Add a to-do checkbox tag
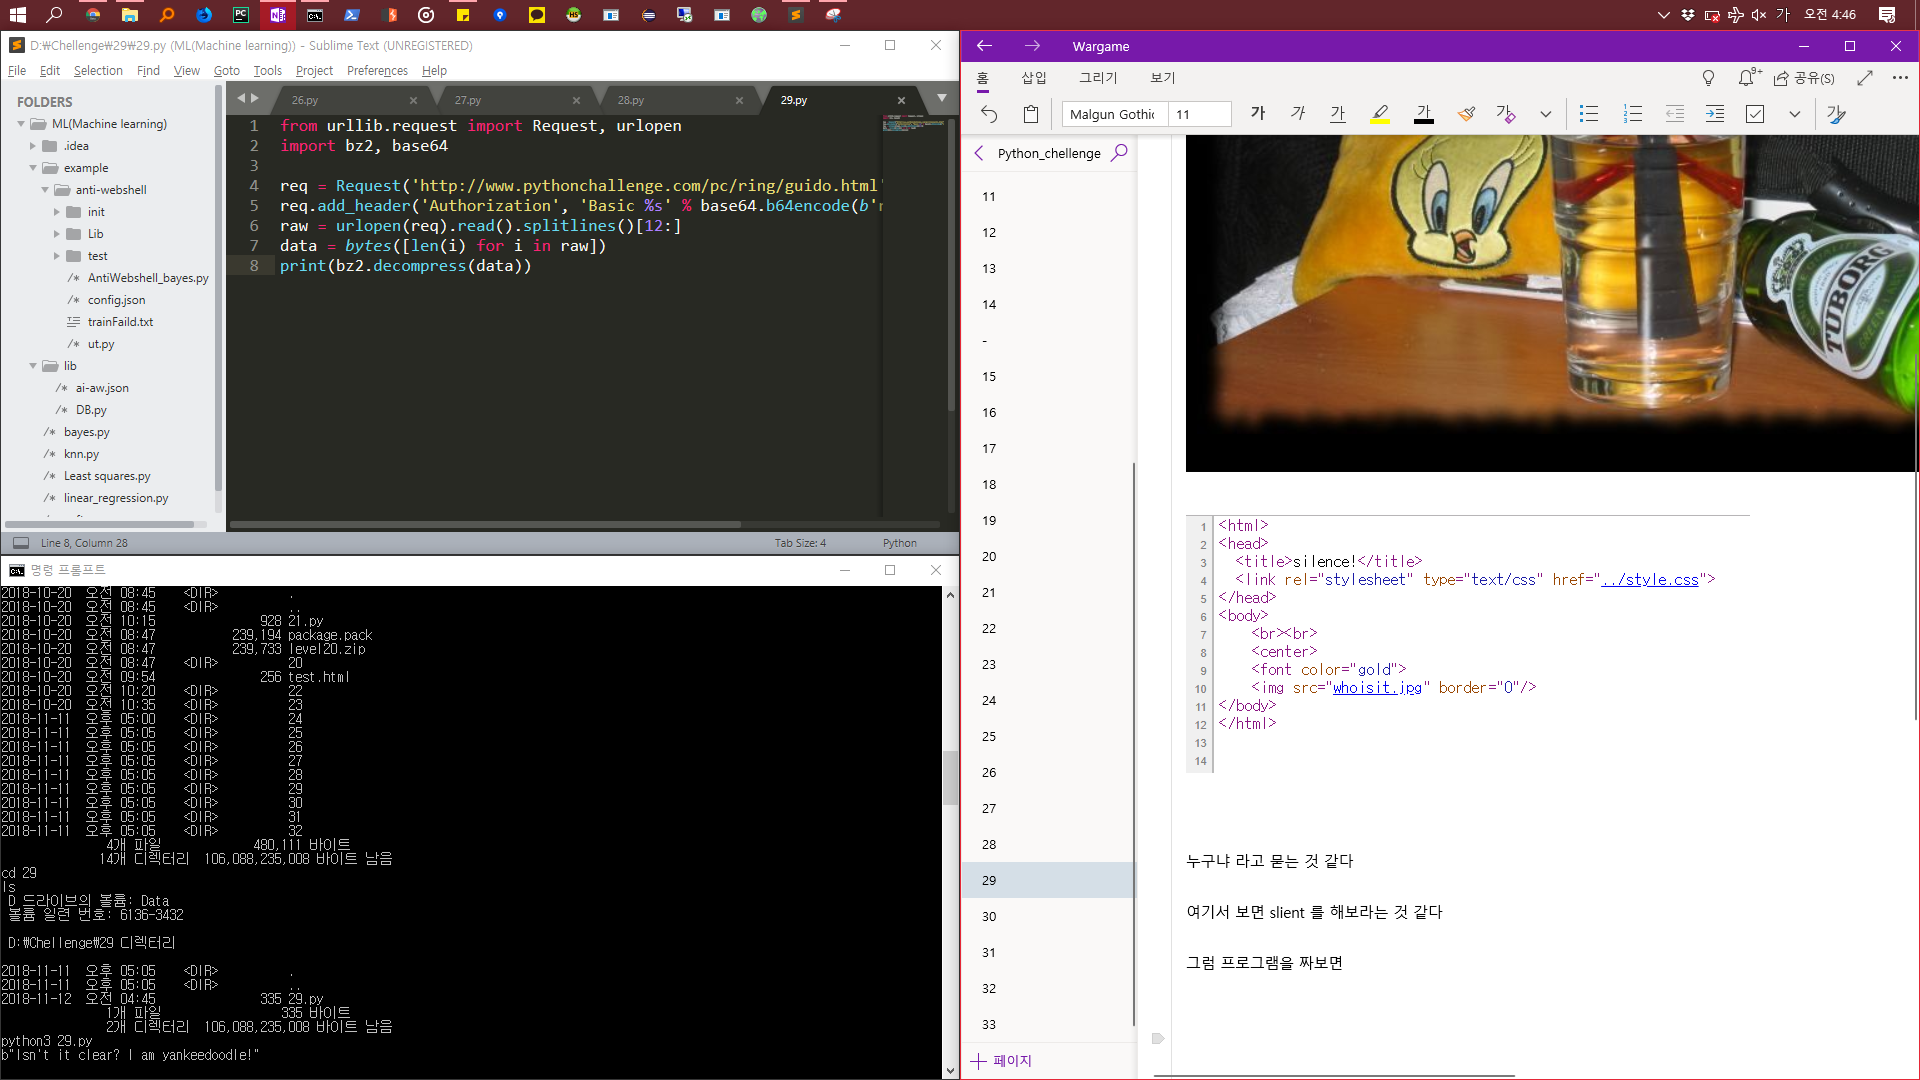The image size is (1920, 1080). tap(1755, 114)
